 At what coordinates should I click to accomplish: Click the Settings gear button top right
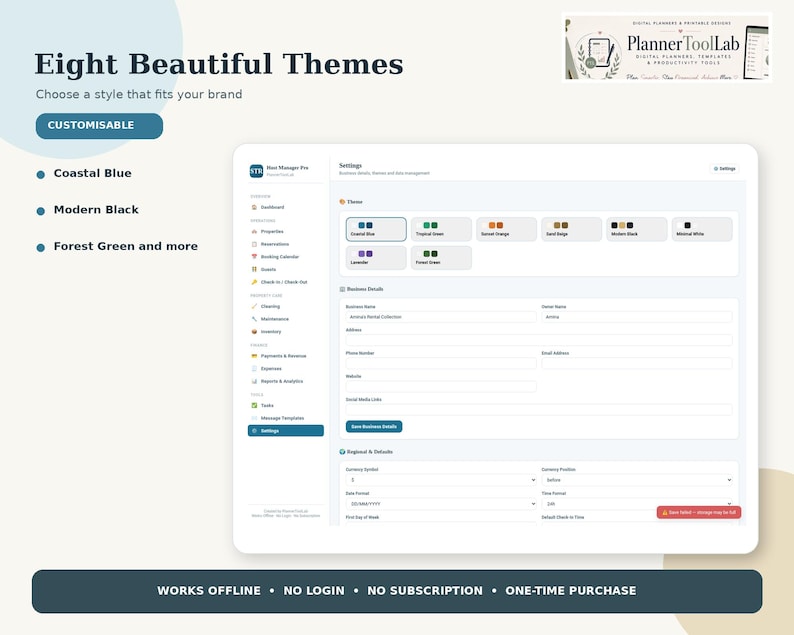724,169
